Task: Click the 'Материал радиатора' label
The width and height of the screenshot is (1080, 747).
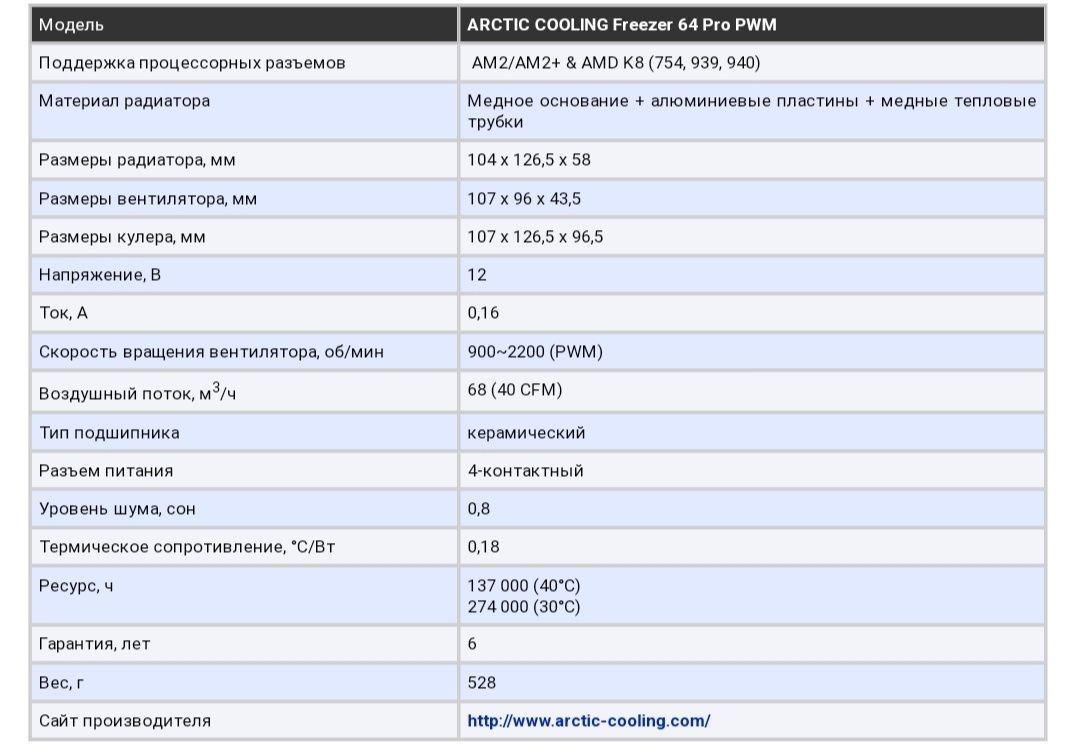Action: [x=124, y=101]
